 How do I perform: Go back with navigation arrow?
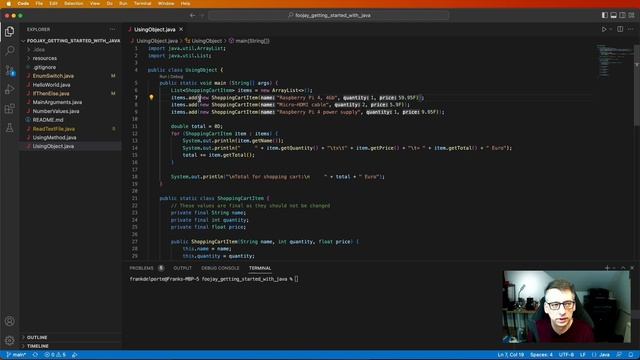click(192, 16)
